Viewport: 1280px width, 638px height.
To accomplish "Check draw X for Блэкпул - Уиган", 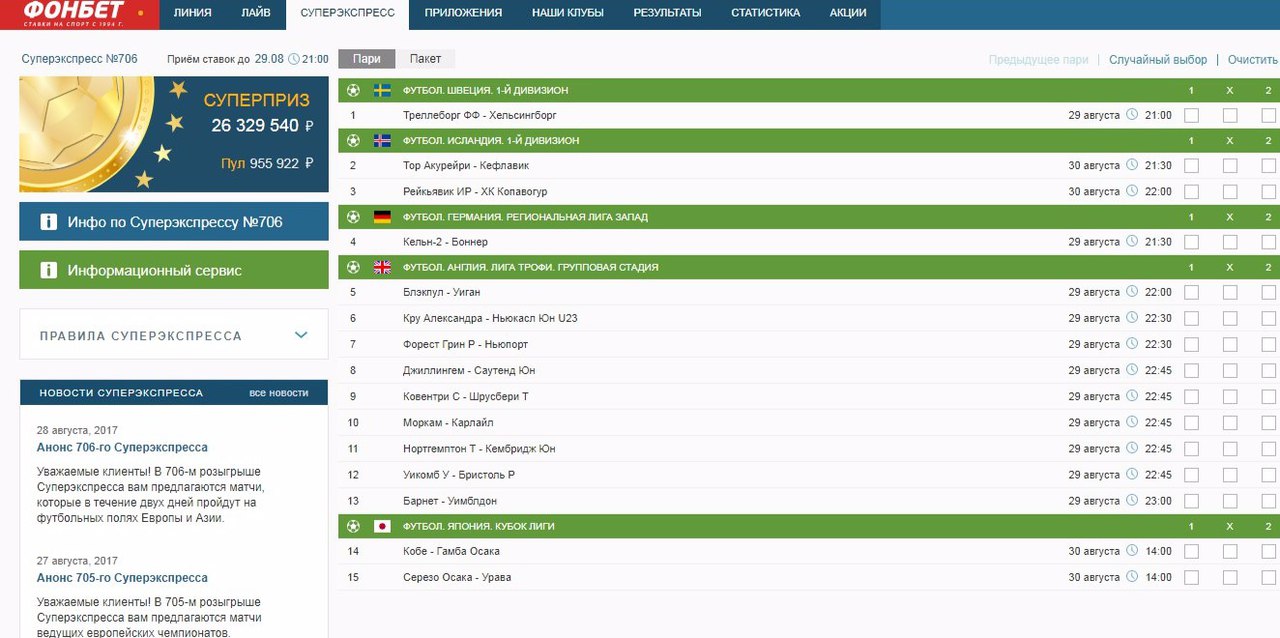I will coord(1230,292).
